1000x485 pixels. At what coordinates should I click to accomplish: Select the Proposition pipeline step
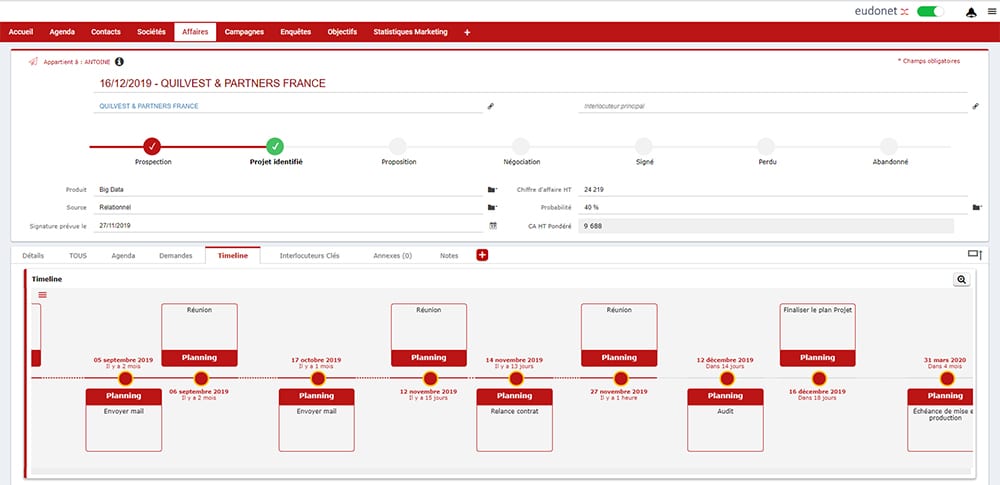pos(398,146)
